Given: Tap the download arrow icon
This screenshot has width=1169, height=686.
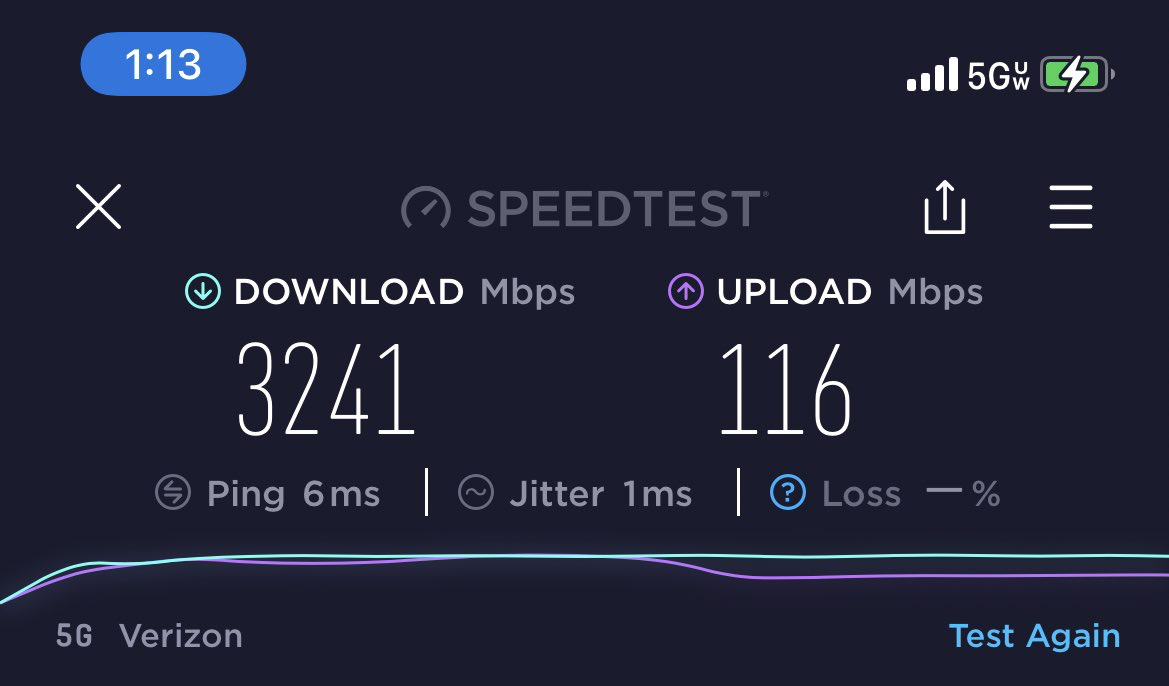Looking at the screenshot, I should (203, 291).
